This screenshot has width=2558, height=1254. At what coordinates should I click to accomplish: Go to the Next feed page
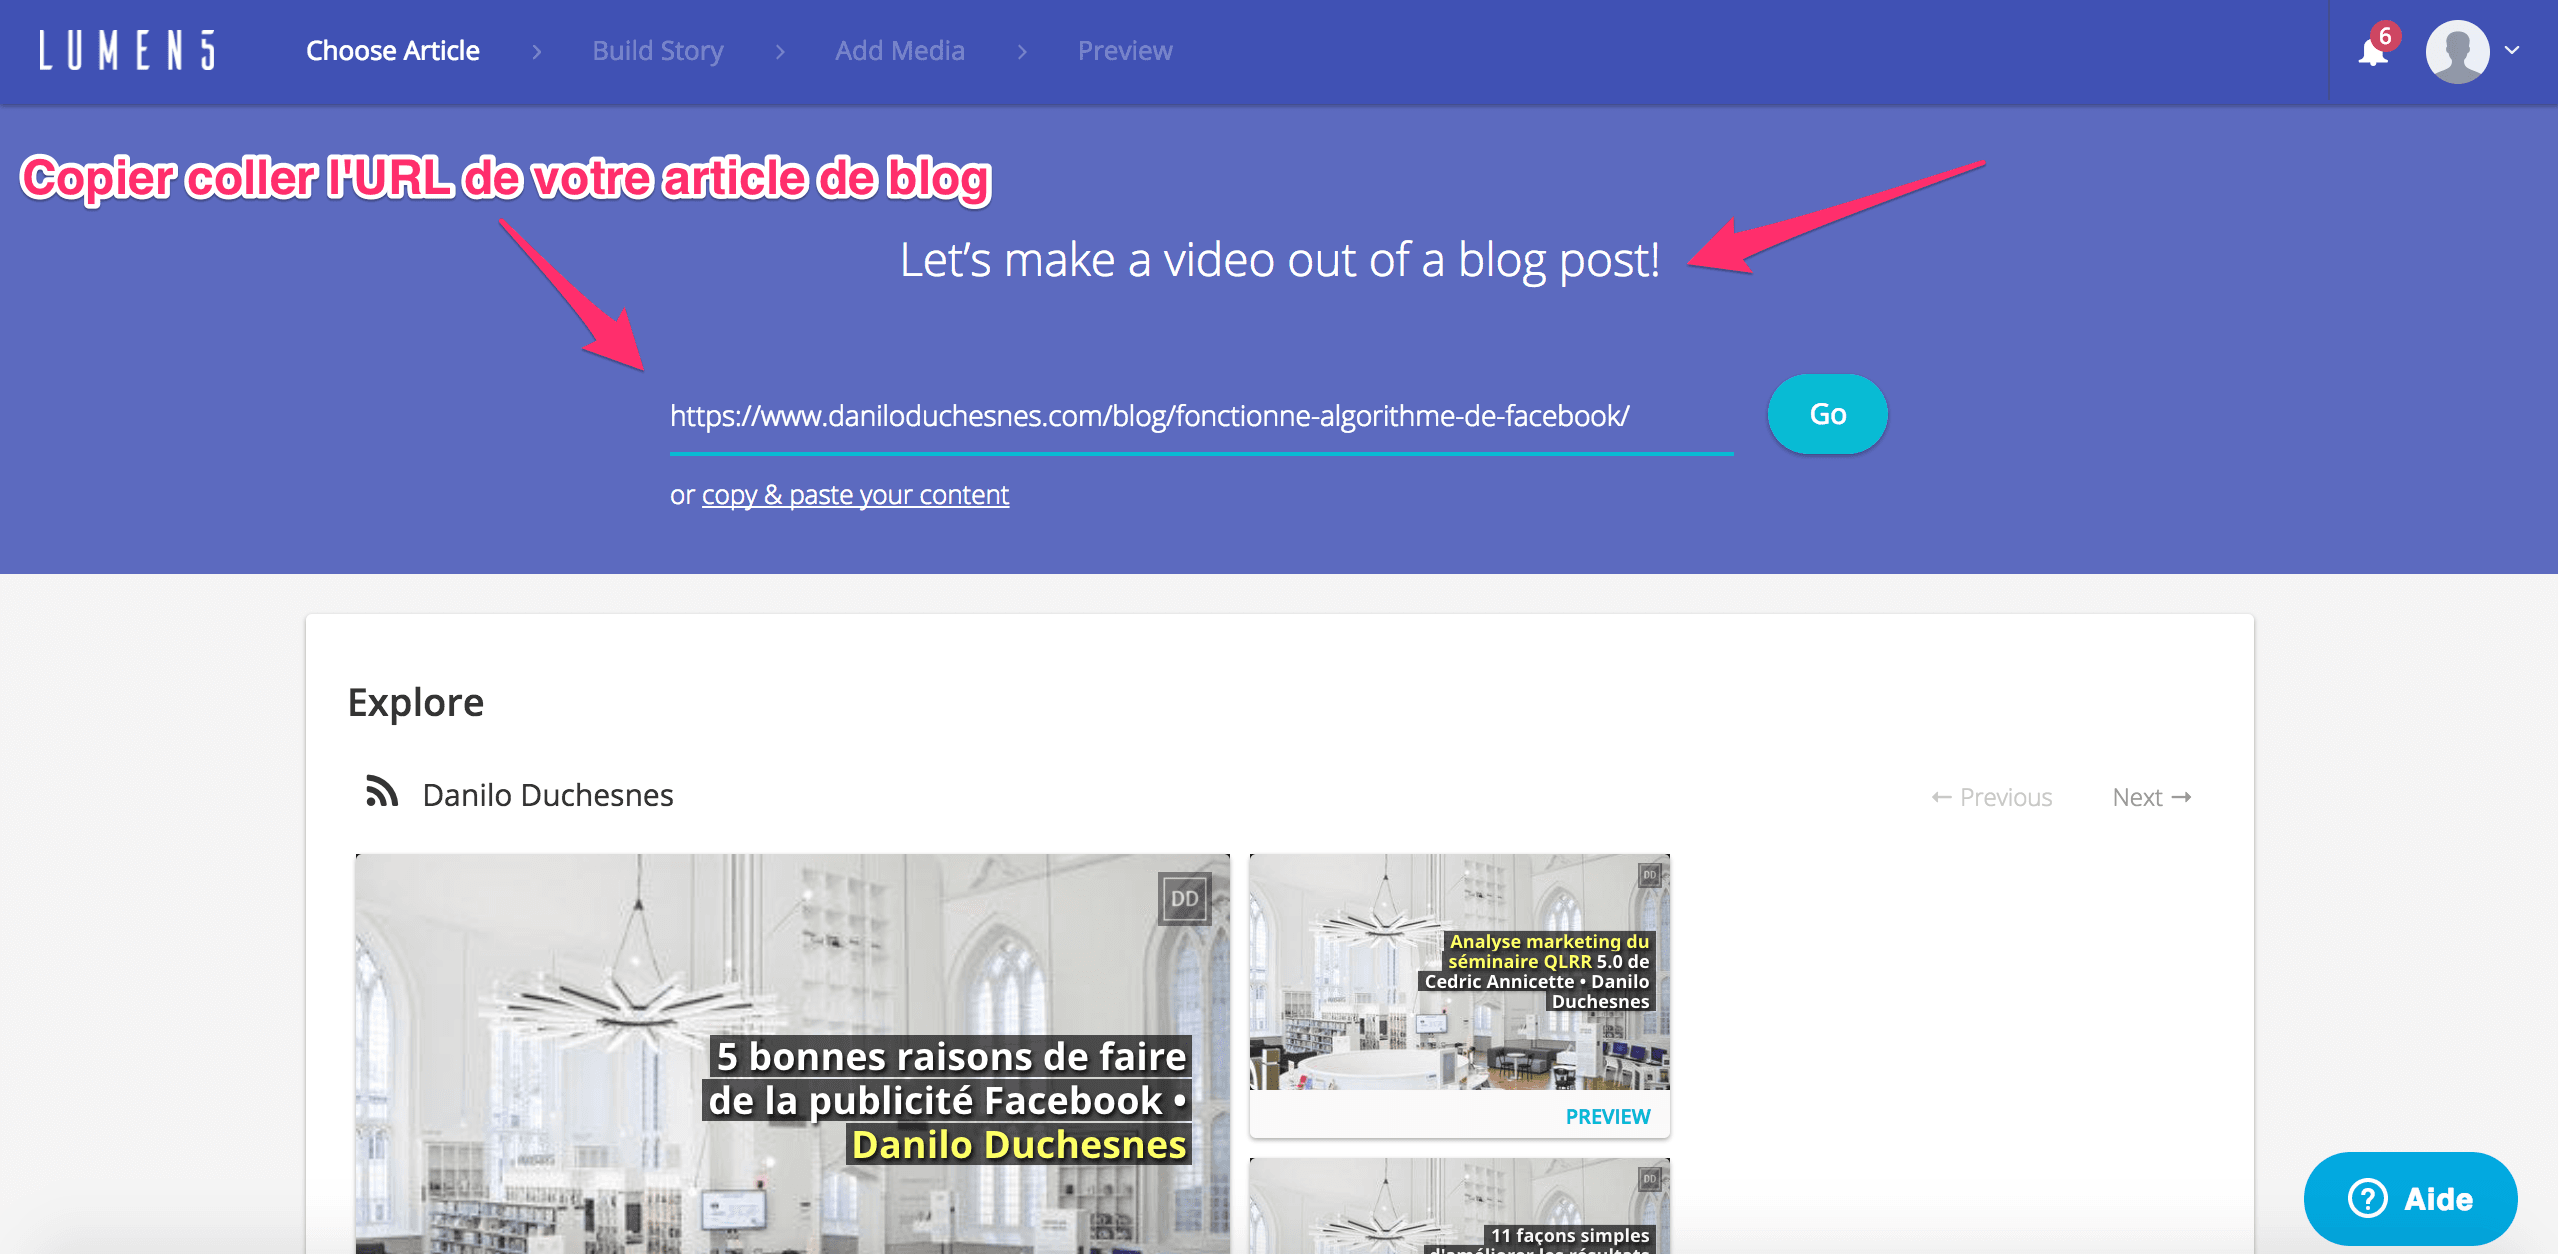tap(2152, 797)
